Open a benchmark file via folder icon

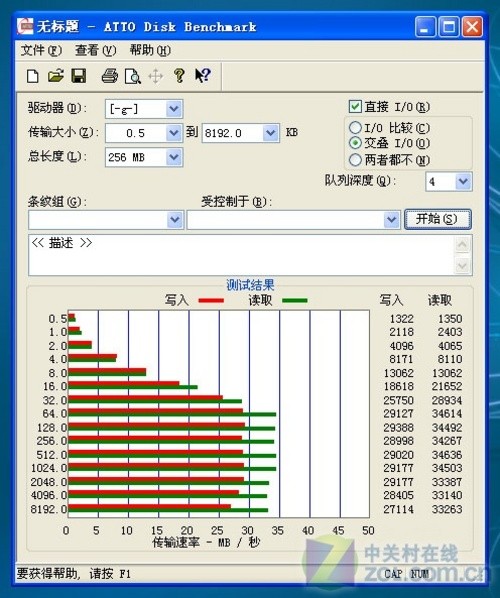[56, 76]
